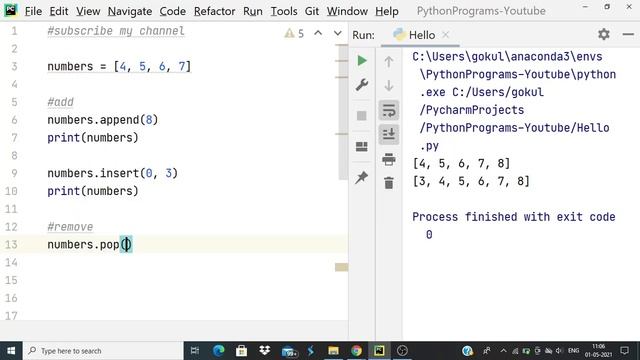Pin the Run tab with pin icon
Image resolution: width=640 pixels, height=360 pixels.
point(362,178)
